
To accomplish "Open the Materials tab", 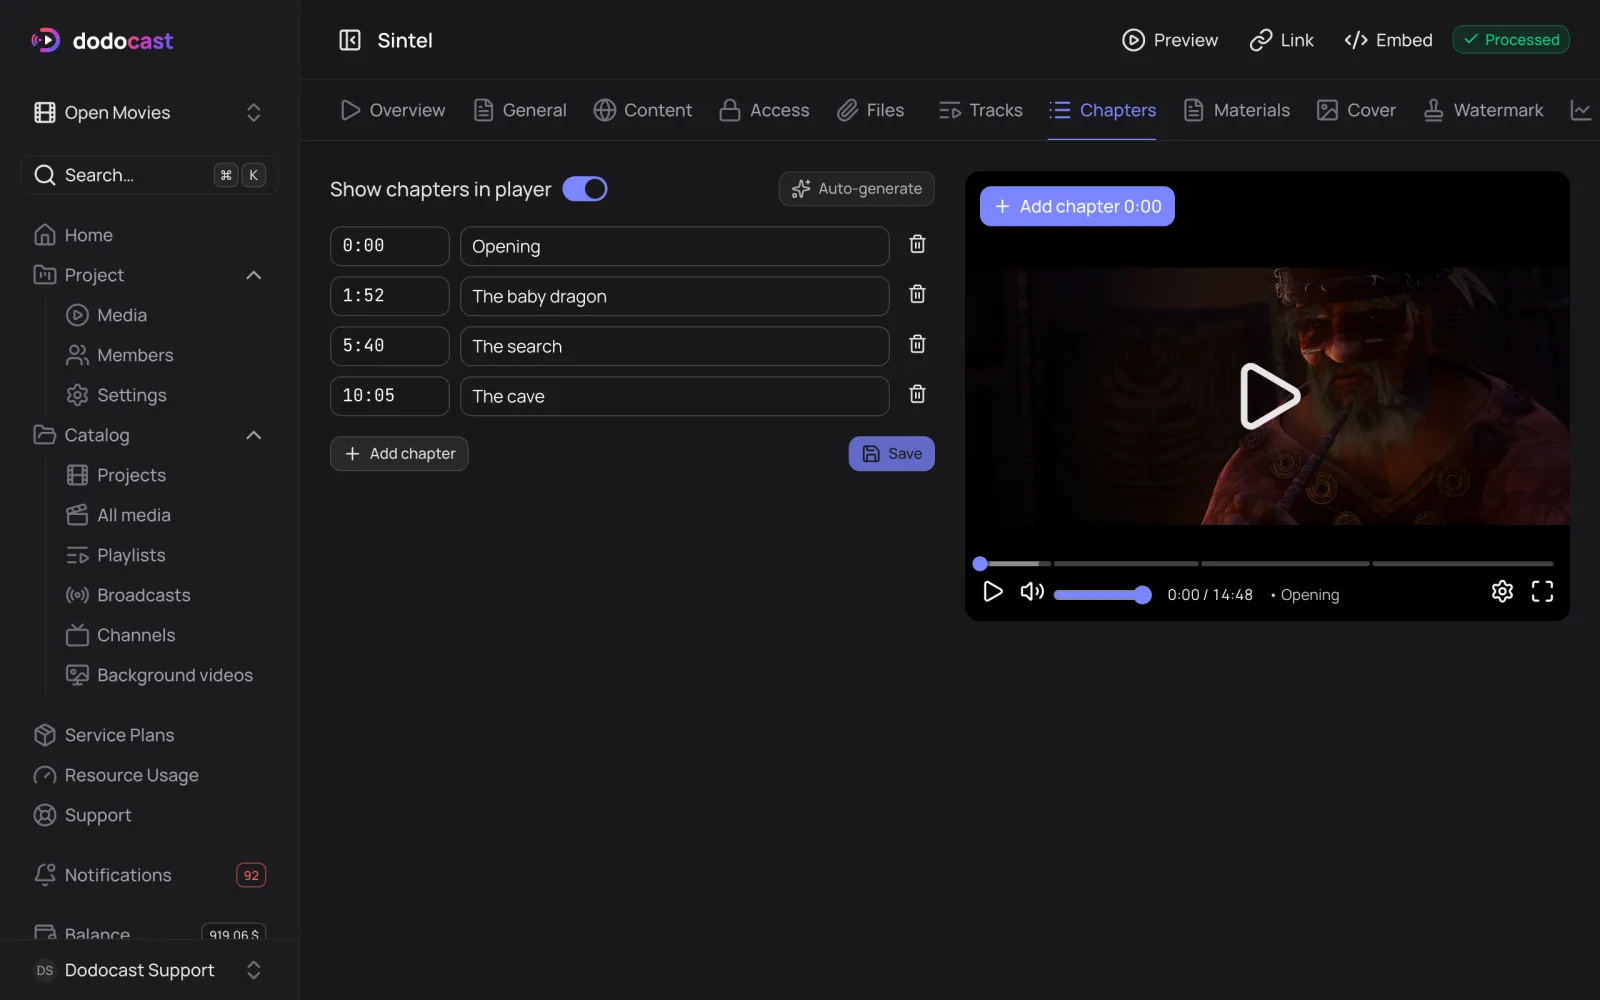I will pyautogui.click(x=1236, y=110).
